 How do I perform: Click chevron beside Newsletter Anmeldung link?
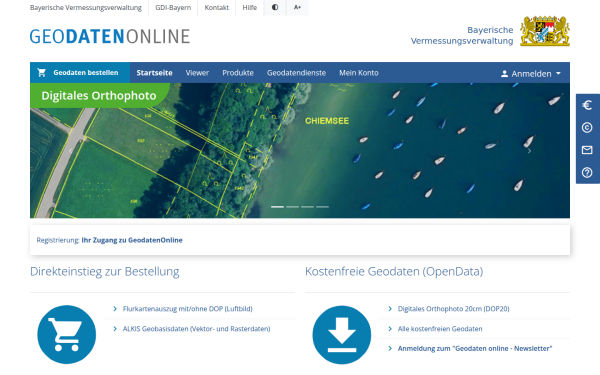click(390, 348)
